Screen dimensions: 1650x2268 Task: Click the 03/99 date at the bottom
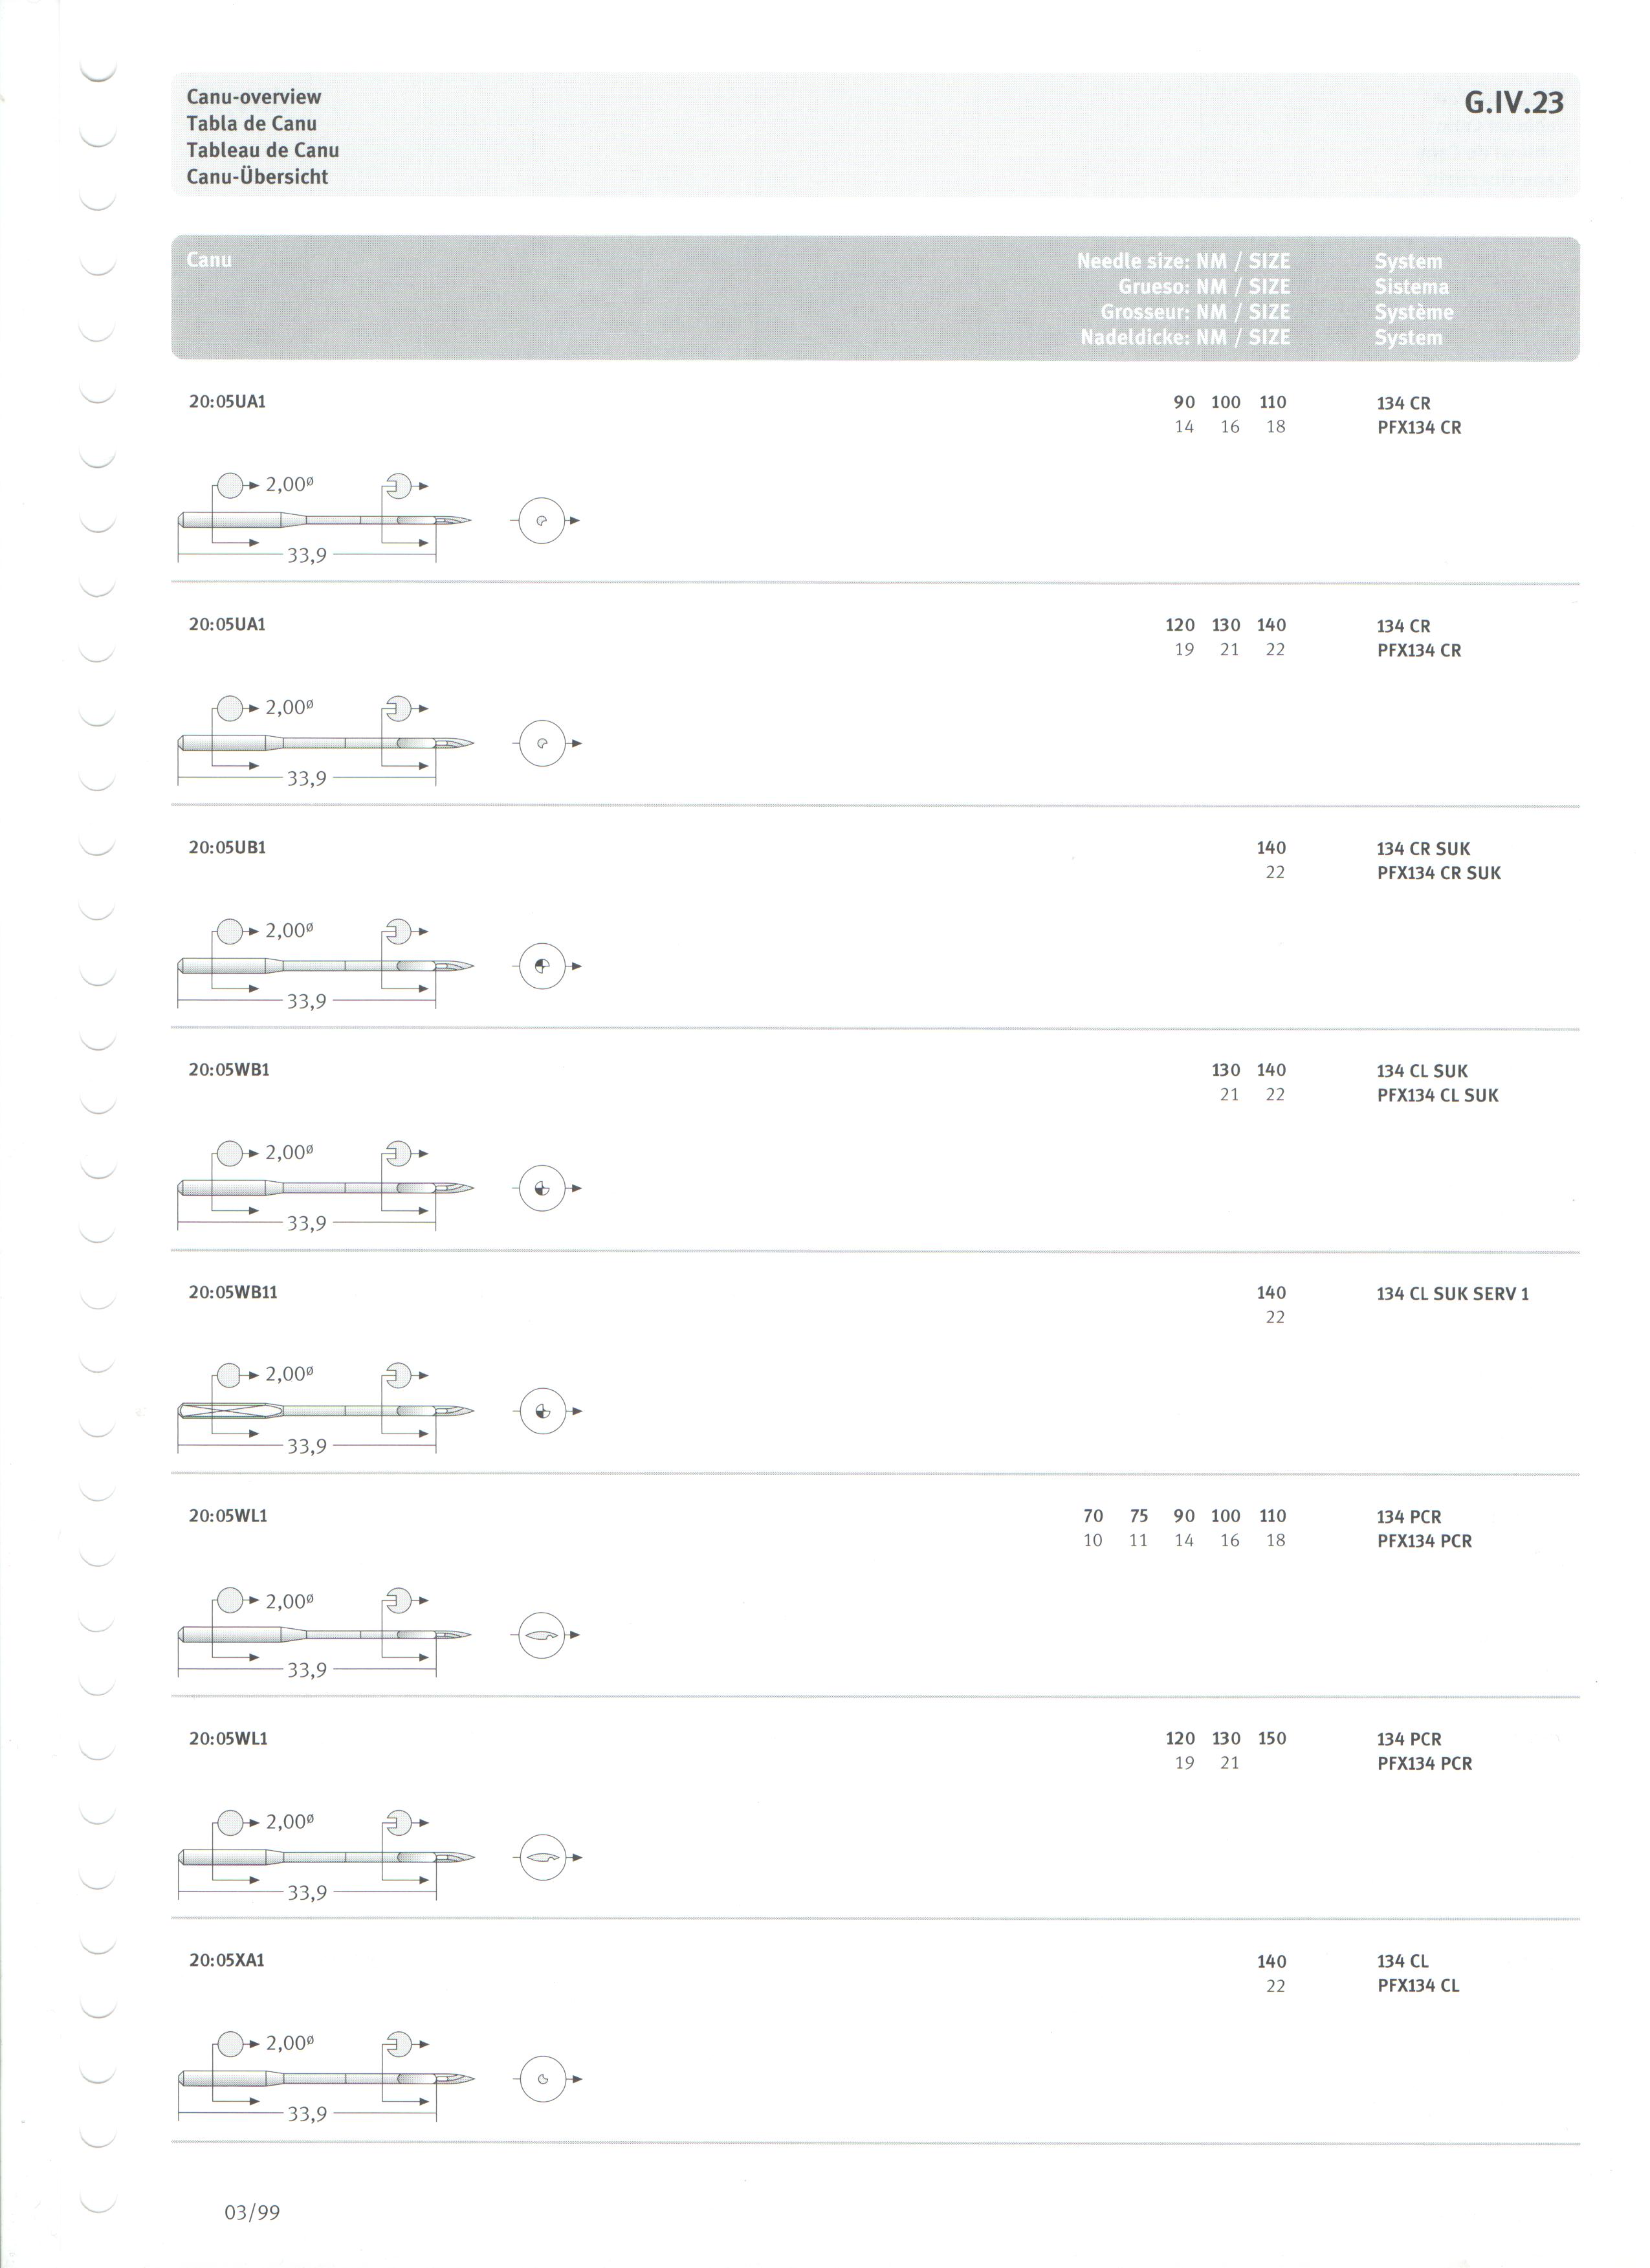point(252,2212)
